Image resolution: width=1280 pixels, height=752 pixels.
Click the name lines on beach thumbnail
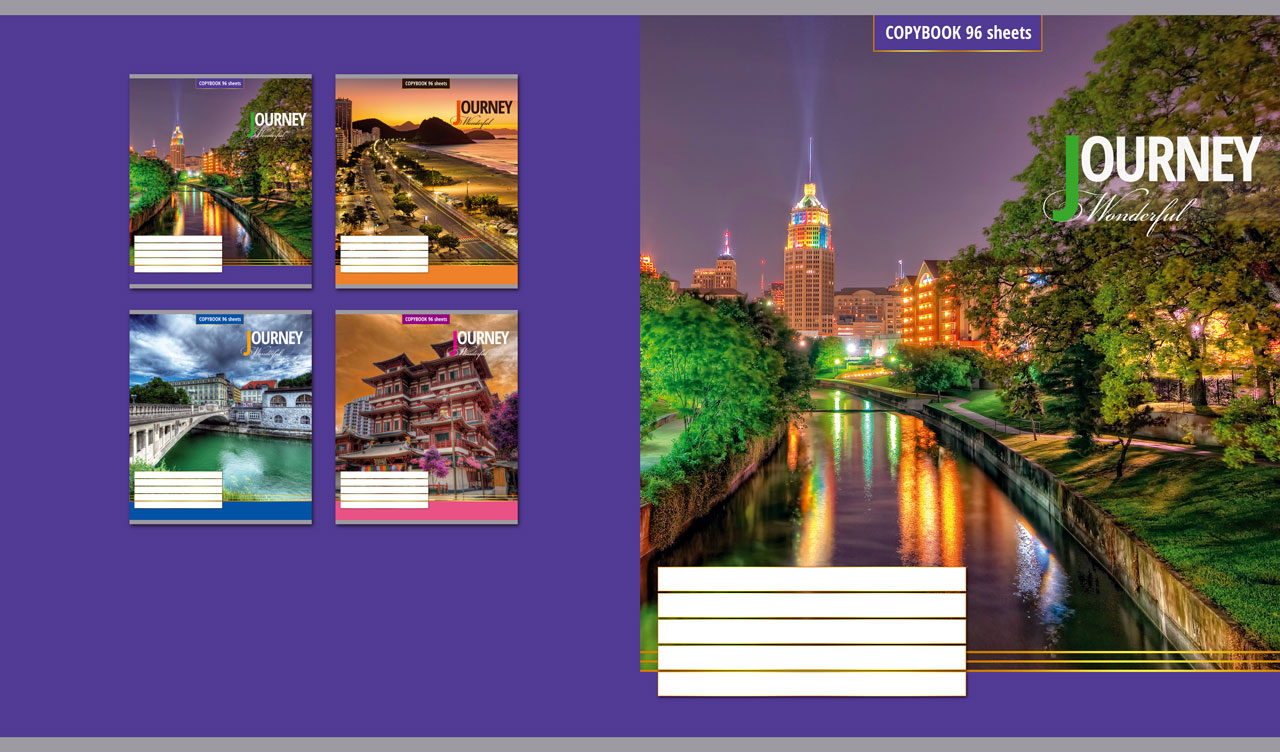(384, 254)
